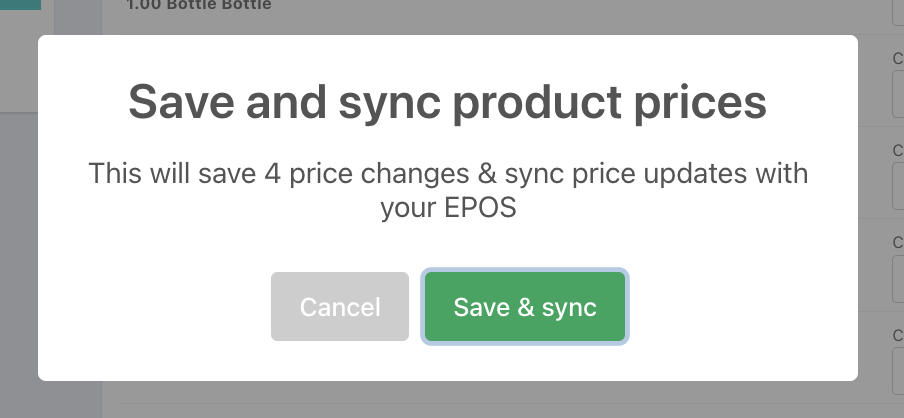The height and width of the screenshot is (418, 904).
Task: Select the "1.00 Bottle Bottle" product label
Action: coord(199,5)
